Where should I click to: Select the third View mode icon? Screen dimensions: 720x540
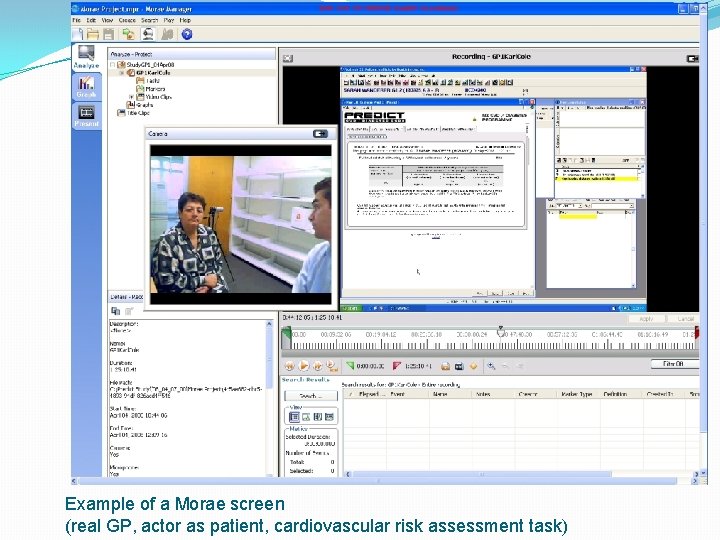coord(317,417)
